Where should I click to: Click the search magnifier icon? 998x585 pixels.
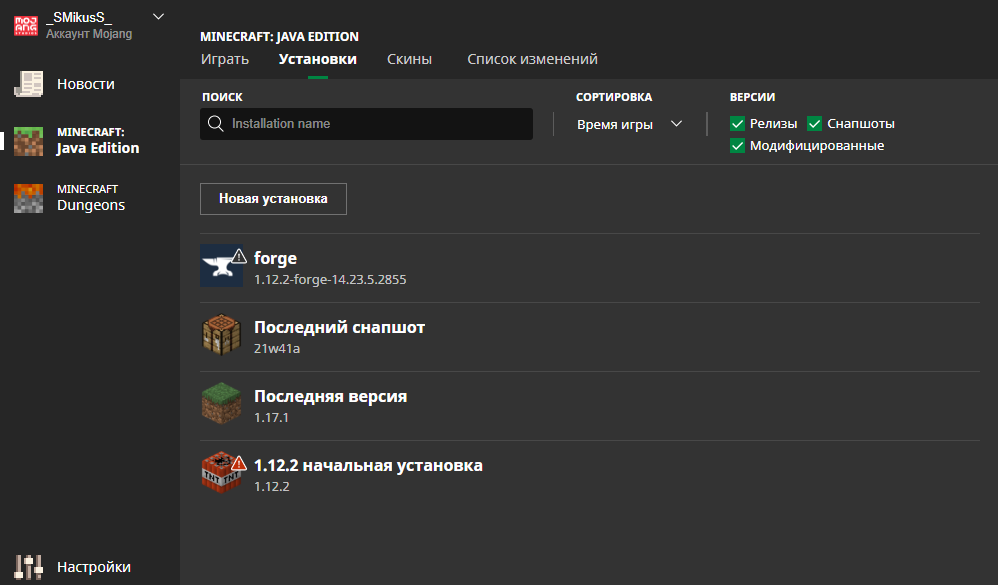pos(216,123)
